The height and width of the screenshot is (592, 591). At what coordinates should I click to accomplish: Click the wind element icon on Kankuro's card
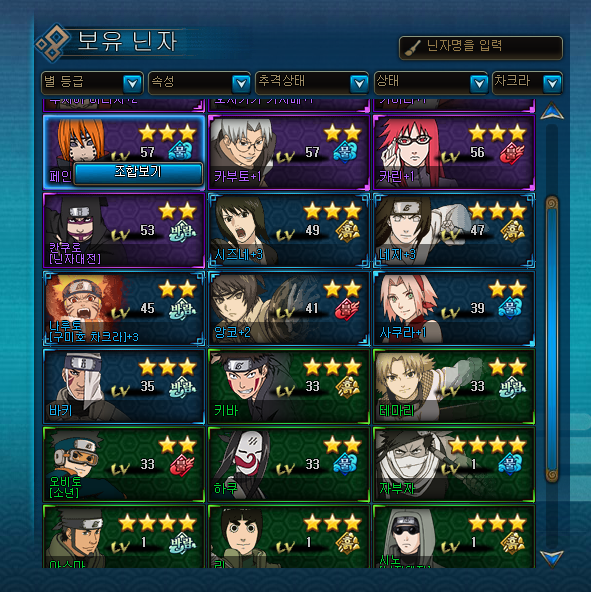182,231
